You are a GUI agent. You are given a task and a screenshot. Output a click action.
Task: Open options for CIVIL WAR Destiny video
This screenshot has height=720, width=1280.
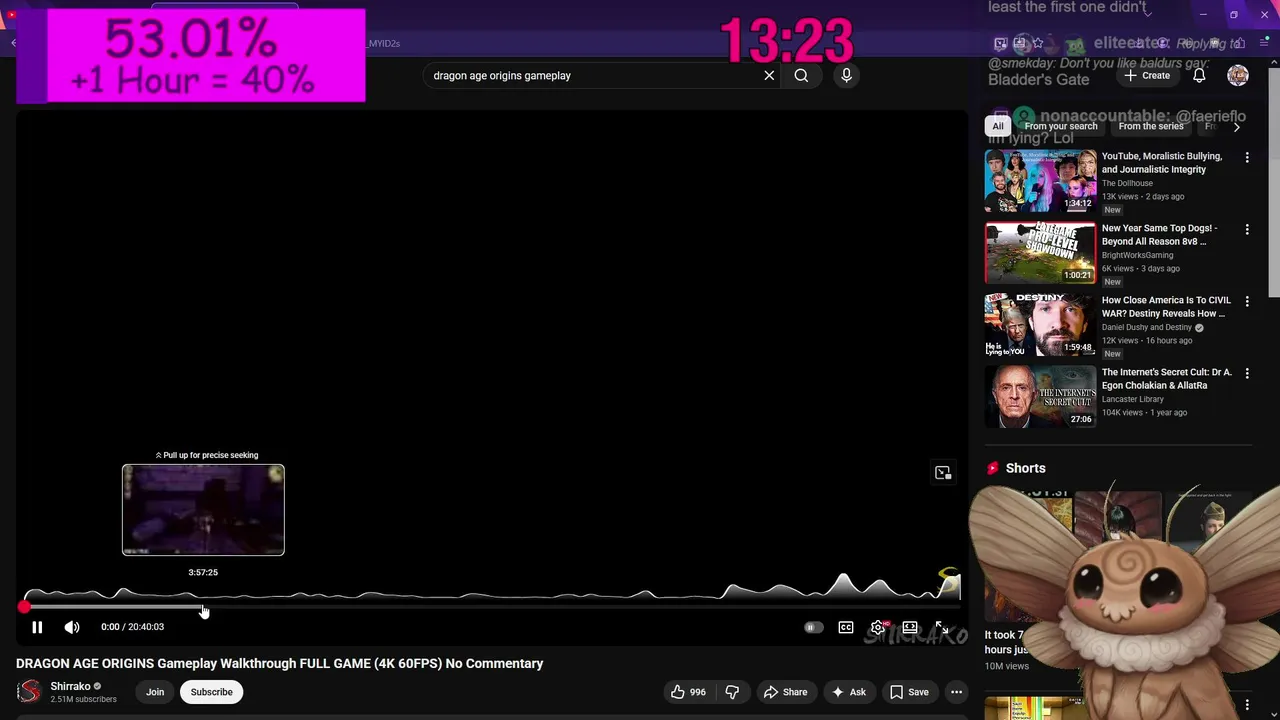point(1247,302)
